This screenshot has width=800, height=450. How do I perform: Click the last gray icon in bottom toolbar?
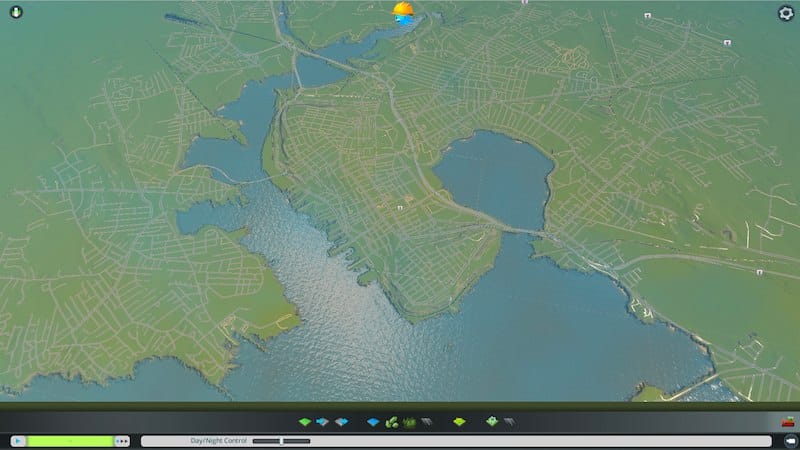point(509,422)
